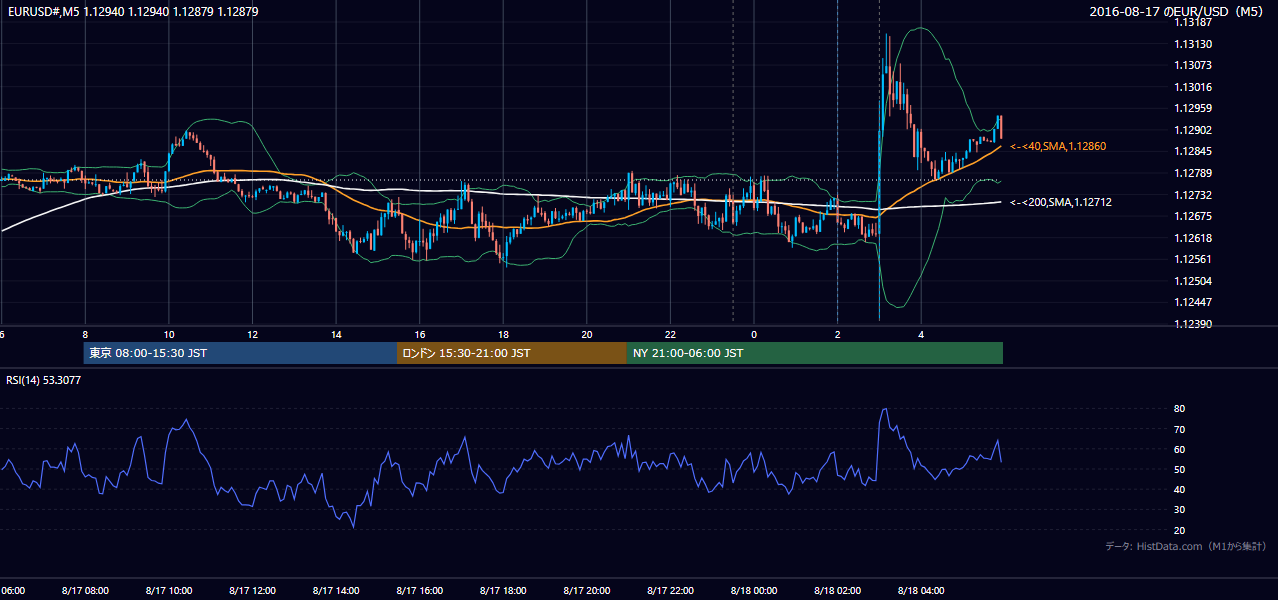Click hour label 22 on price chart axis
Viewport: 1278px width, 600px height.
[x=671, y=334]
